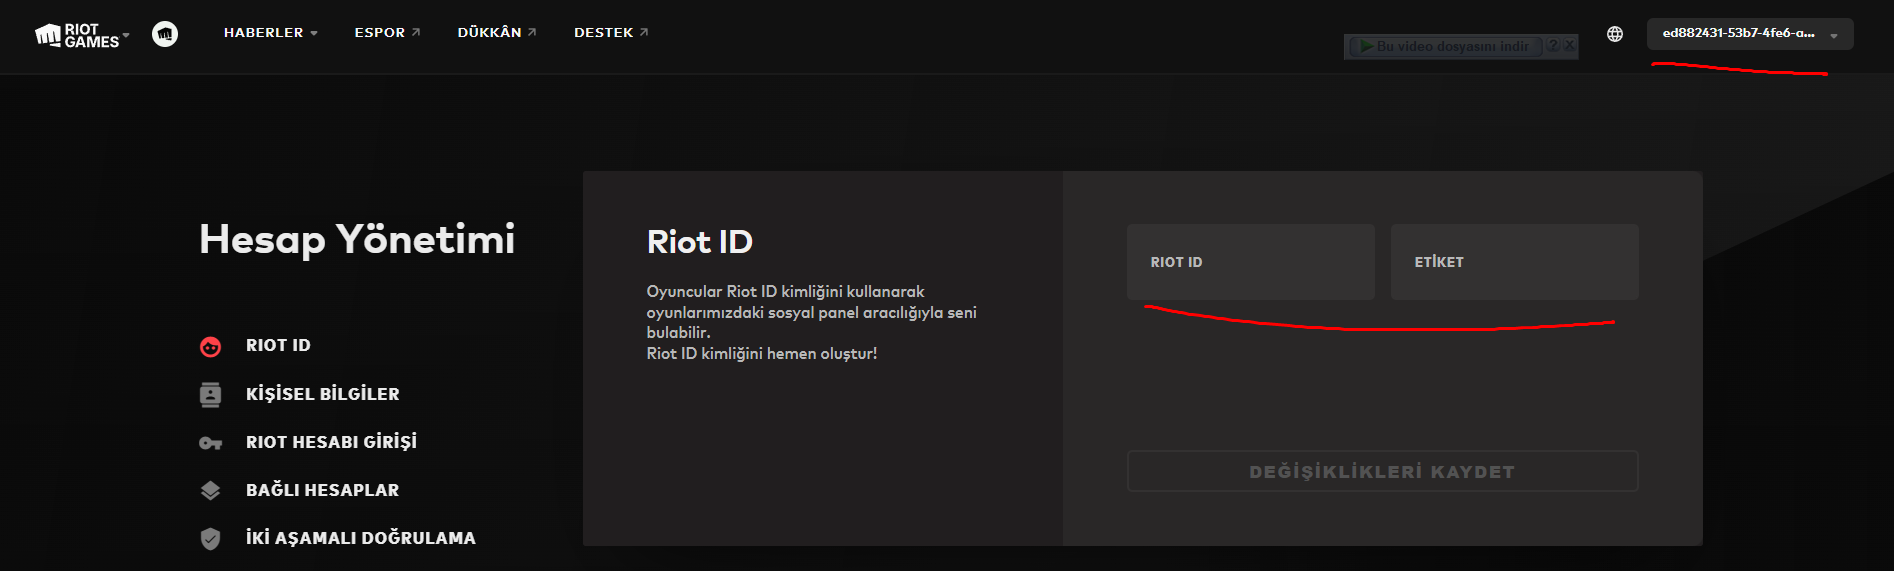Open the dropdown arrow beside Riot Games logo

126,35
